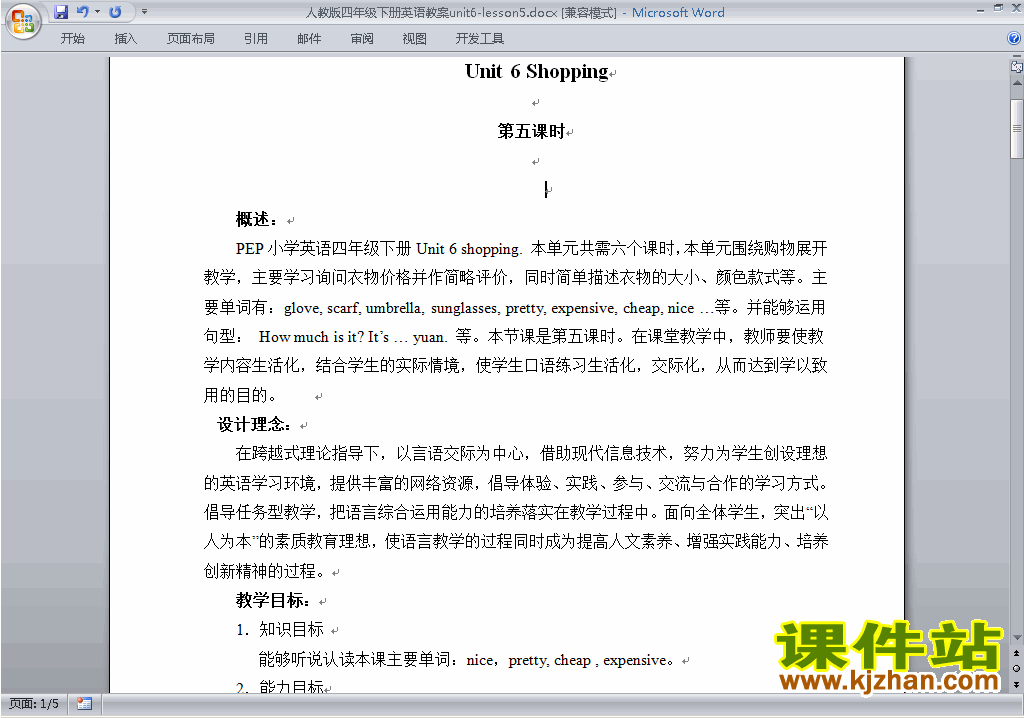Click the vertical scrollbar thumb
Image resolution: width=1024 pixels, height=718 pixels.
1017,129
